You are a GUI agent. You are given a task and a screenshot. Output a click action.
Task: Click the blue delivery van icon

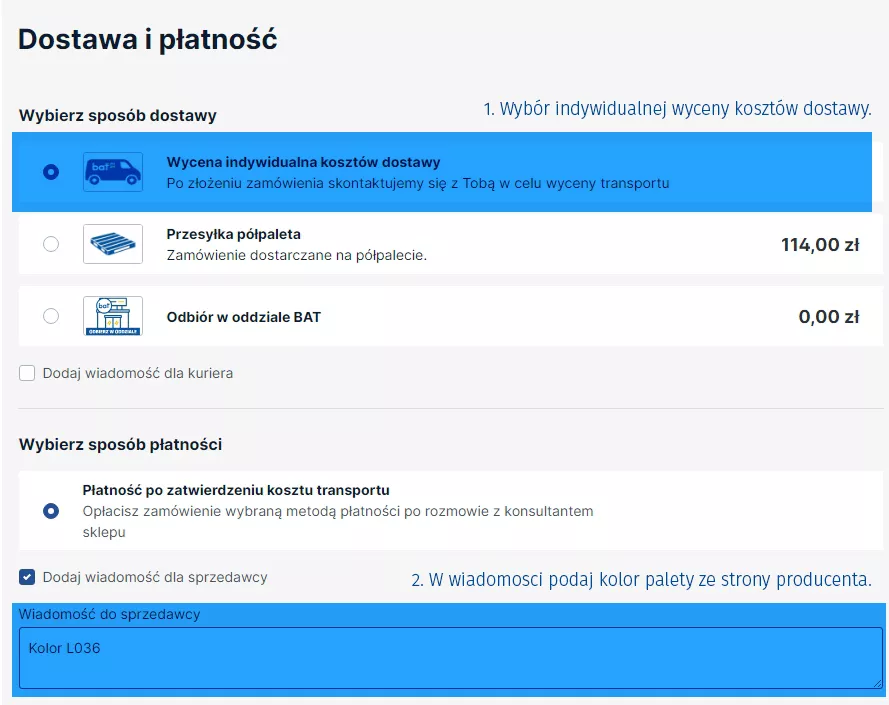click(x=112, y=172)
